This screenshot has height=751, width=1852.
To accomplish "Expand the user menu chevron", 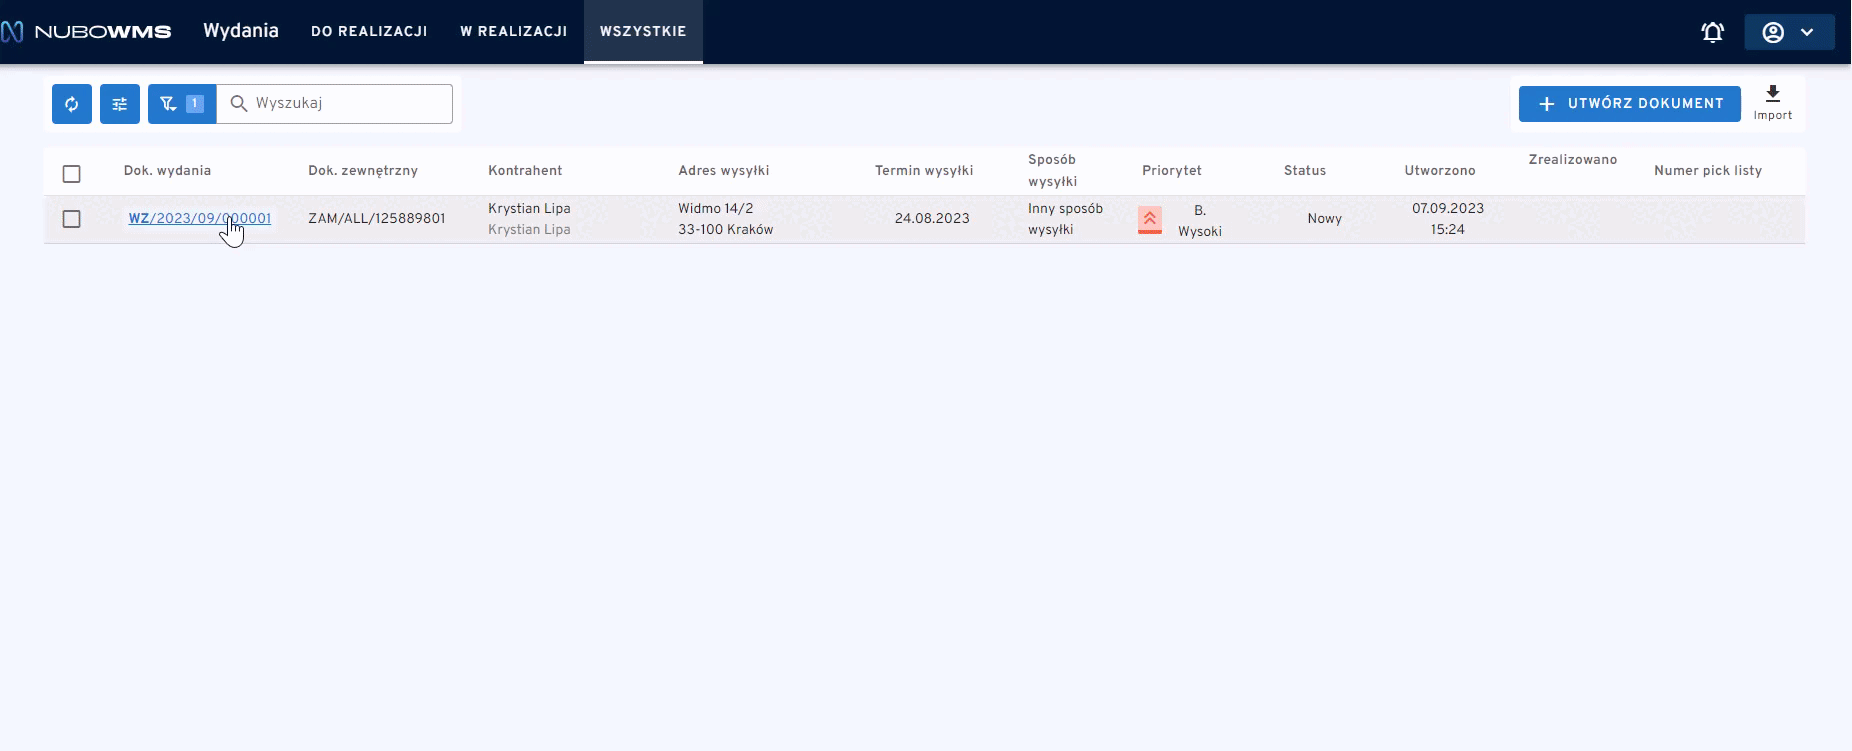I will pyautogui.click(x=1807, y=32).
